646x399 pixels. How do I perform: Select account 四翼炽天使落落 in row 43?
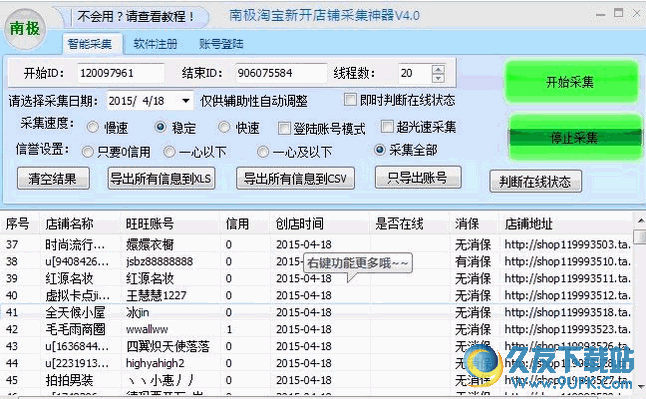tap(168, 346)
